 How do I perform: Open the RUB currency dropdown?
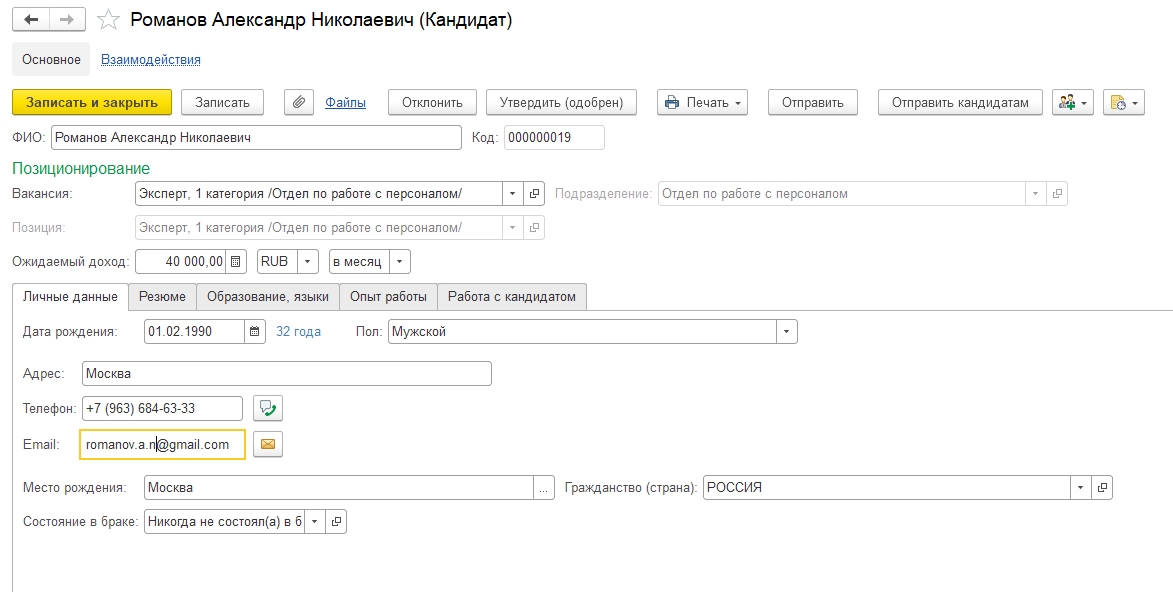(308, 262)
